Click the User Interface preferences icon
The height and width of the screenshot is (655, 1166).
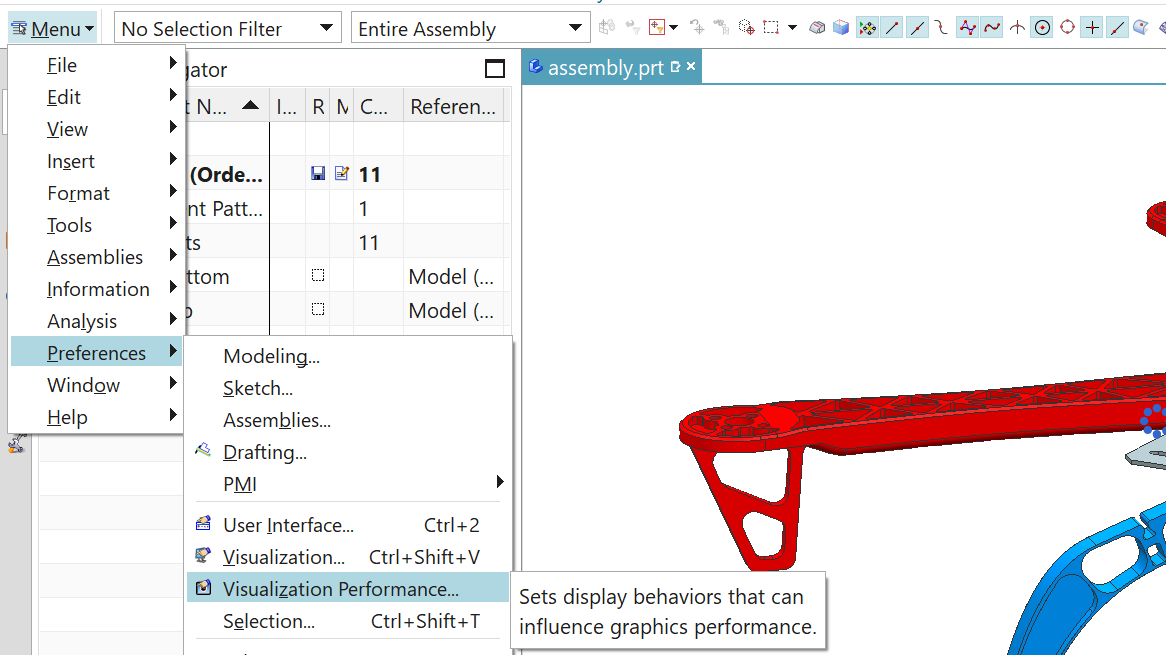click(x=204, y=525)
